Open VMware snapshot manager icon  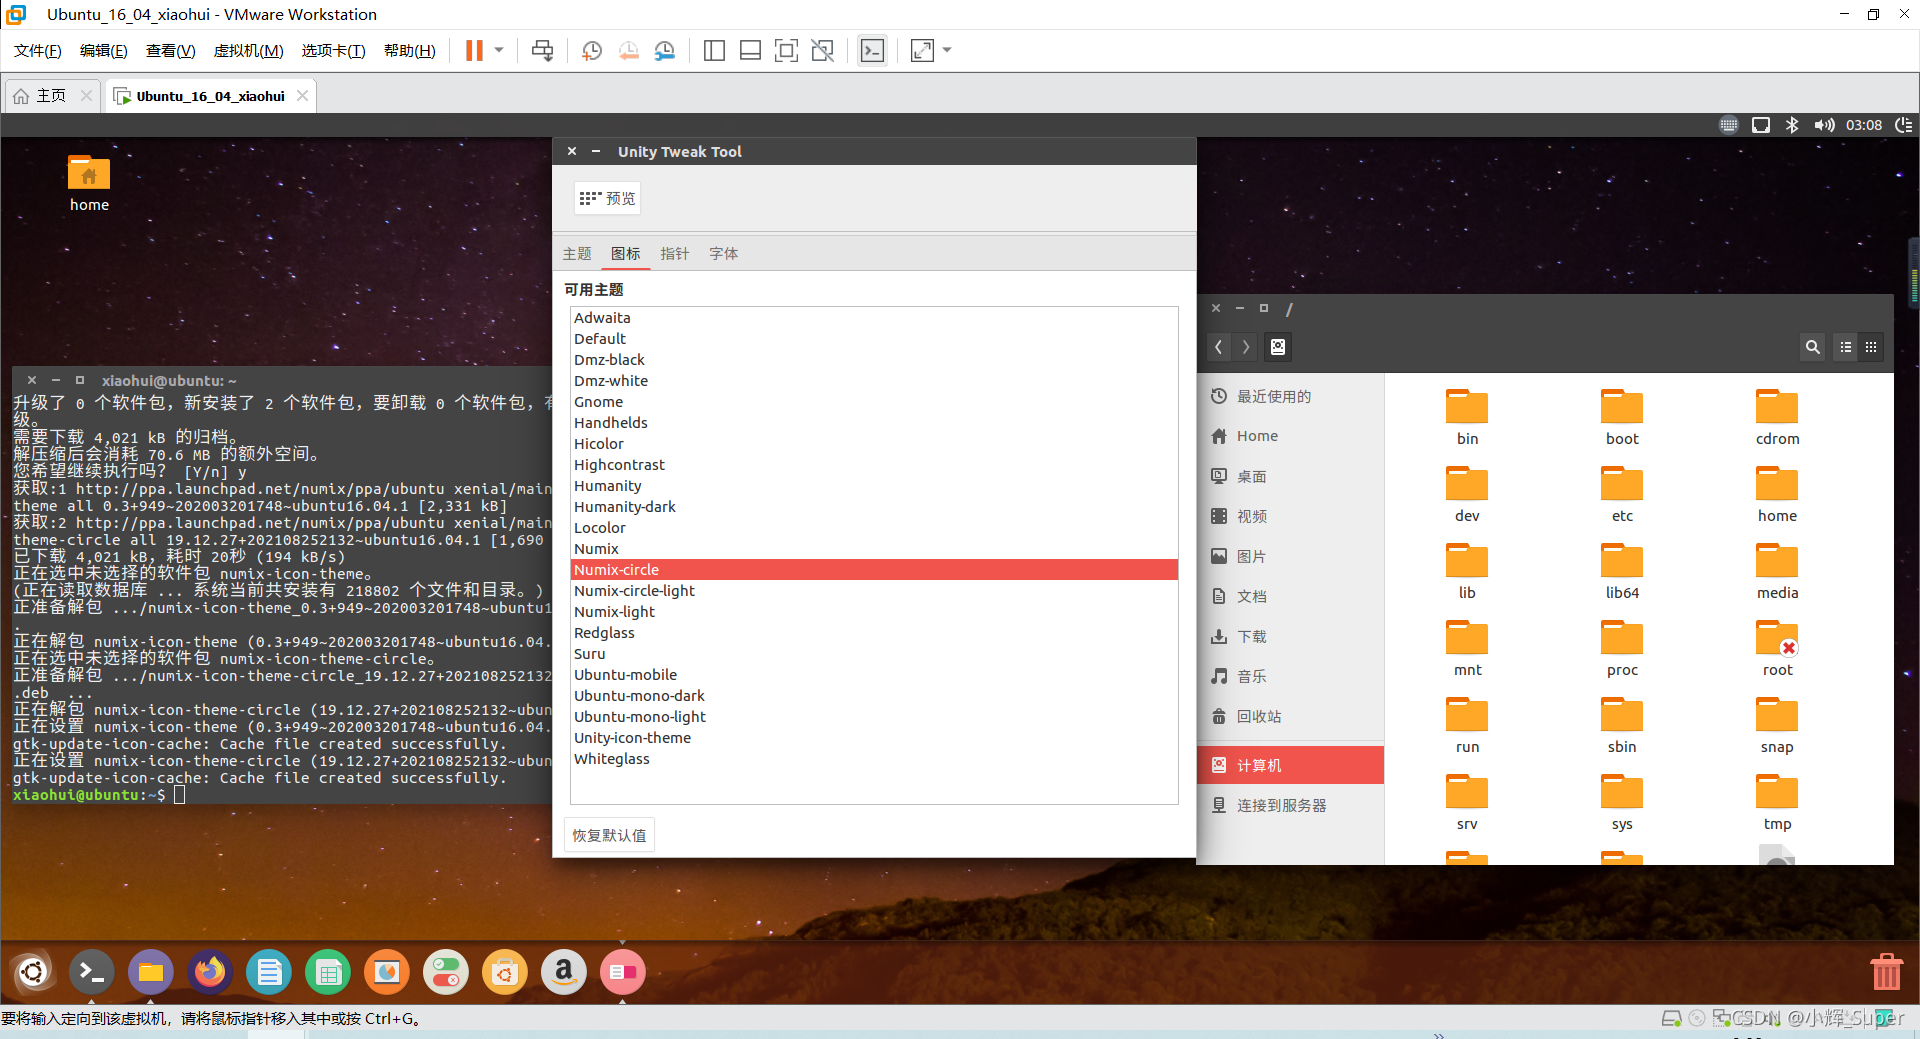(664, 51)
